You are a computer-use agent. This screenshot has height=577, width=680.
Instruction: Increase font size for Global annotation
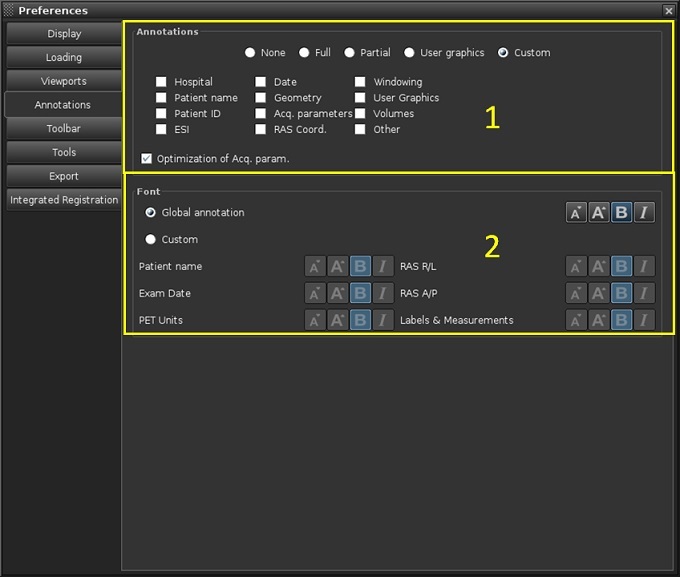coord(598,213)
